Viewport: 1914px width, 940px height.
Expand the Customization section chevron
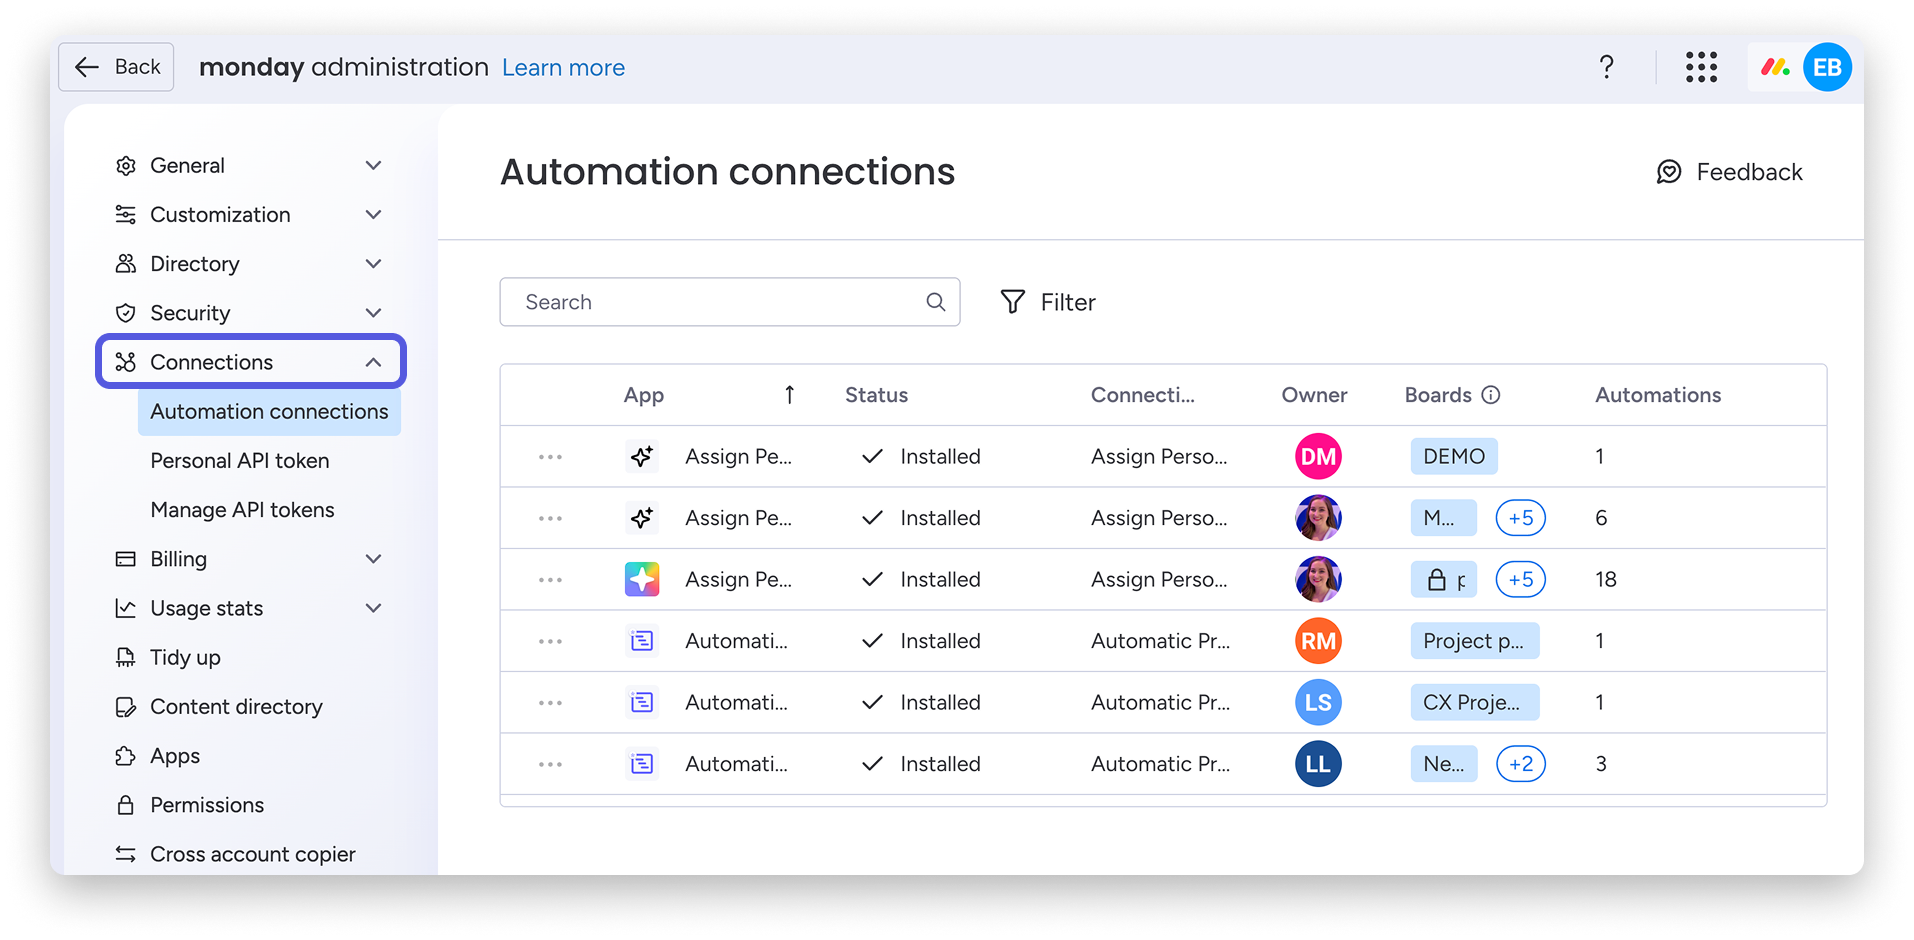coord(373,215)
